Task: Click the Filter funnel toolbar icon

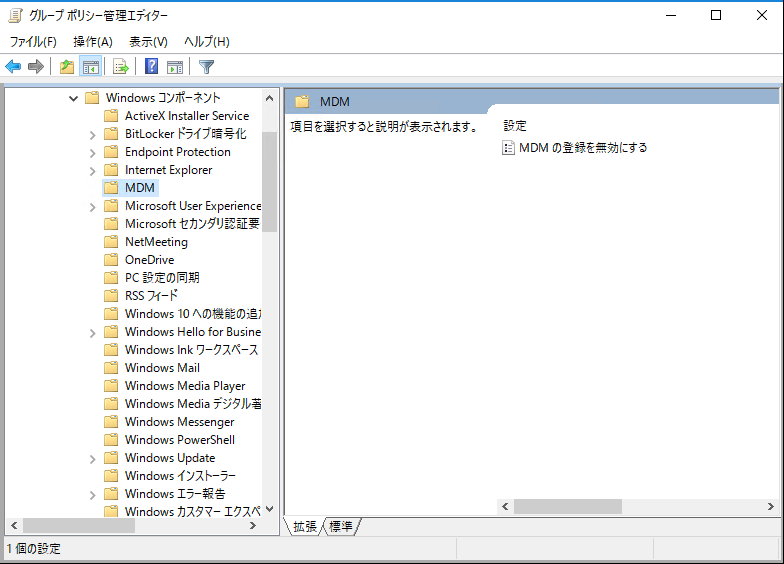Action: [x=206, y=66]
